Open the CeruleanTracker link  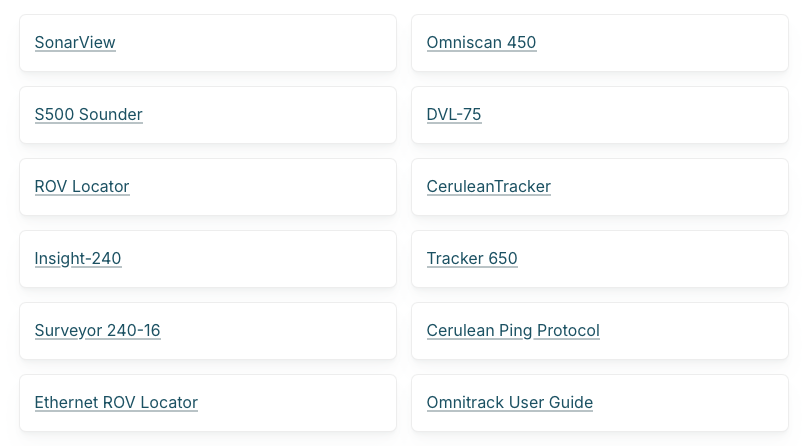tap(488, 187)
